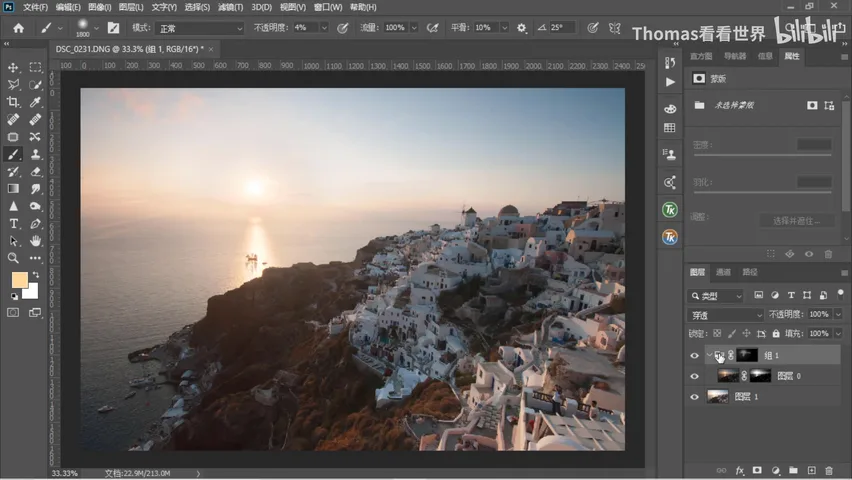Click the 密度 density slider
The image size is (852, 480).
[x=762, y=155]
